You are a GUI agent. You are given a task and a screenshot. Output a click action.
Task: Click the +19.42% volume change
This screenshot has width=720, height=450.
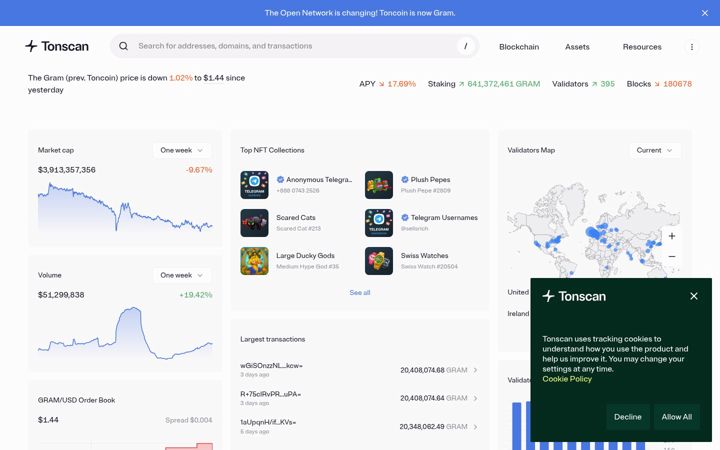click(196, 295)
